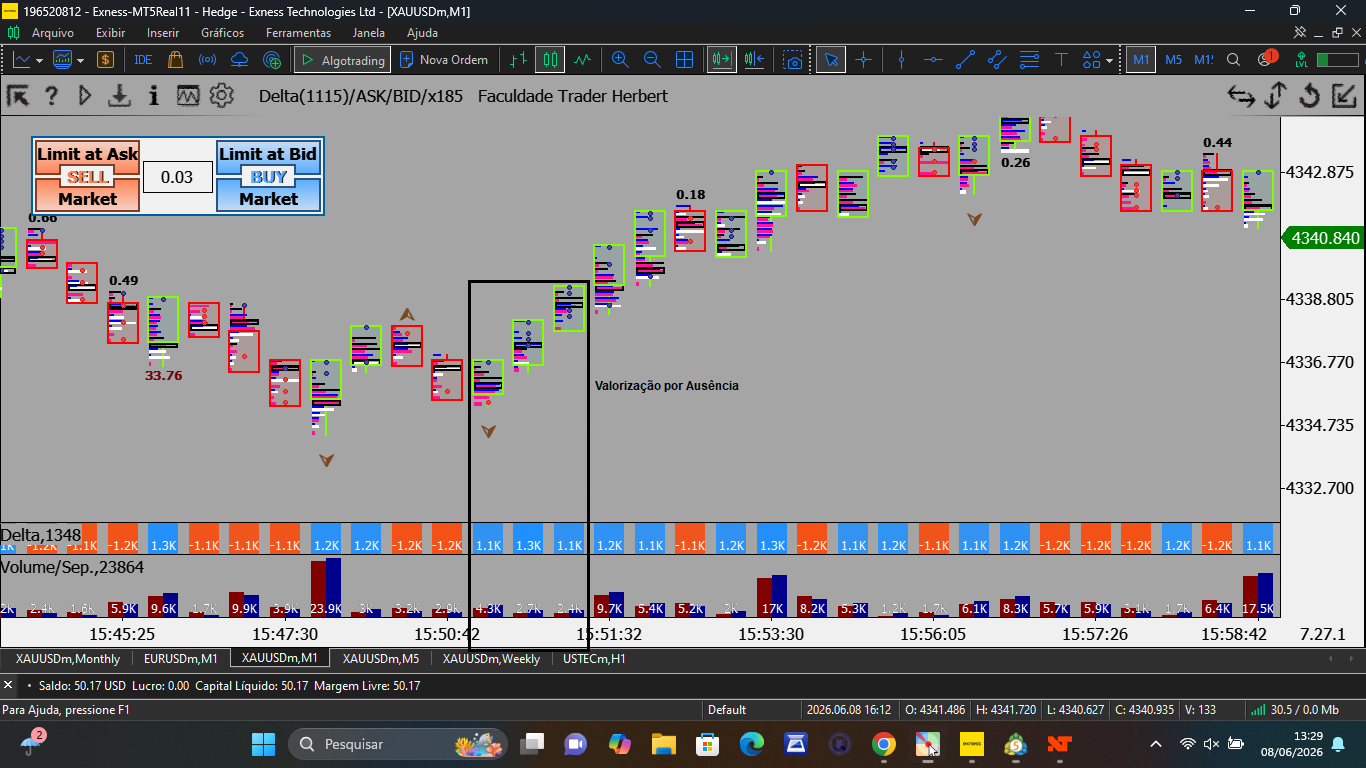Click the horizontal swap arrows icon

tap(1242, 96)
